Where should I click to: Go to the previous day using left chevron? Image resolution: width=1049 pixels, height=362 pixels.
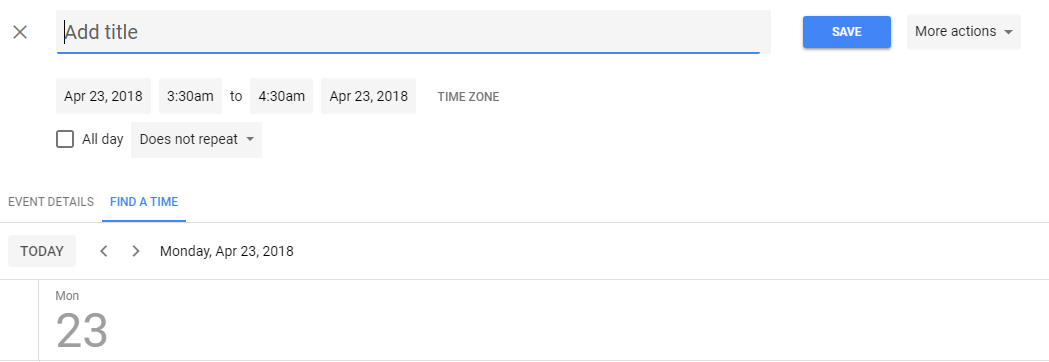point(104,251)
